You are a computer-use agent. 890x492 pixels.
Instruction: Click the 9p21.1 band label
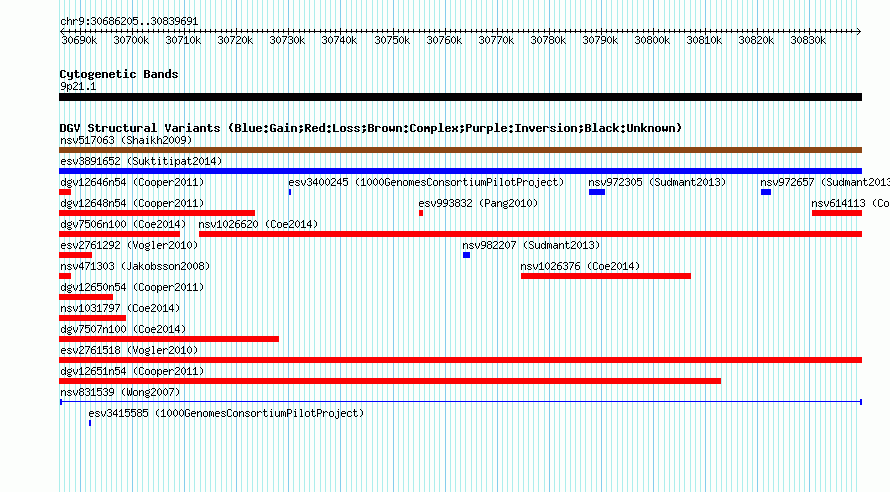78,86
